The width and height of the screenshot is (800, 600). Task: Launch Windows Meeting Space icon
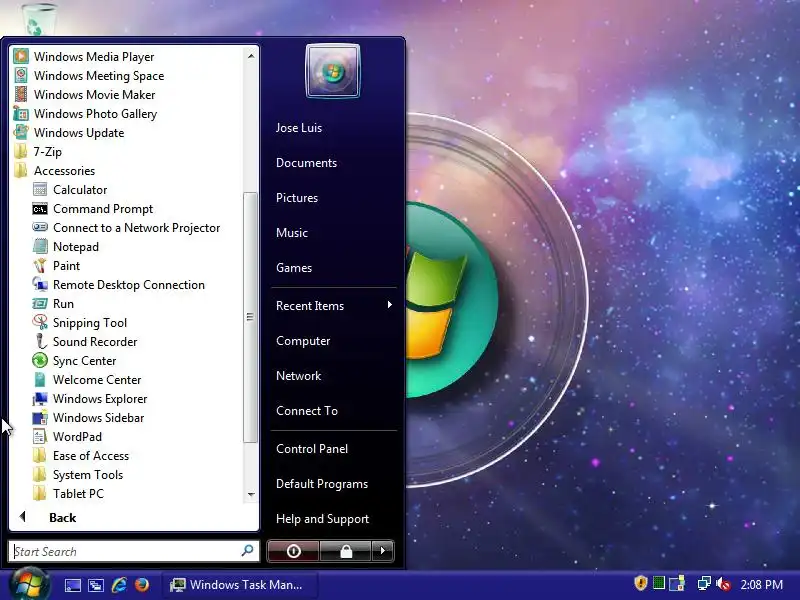[x=21, y=76]
